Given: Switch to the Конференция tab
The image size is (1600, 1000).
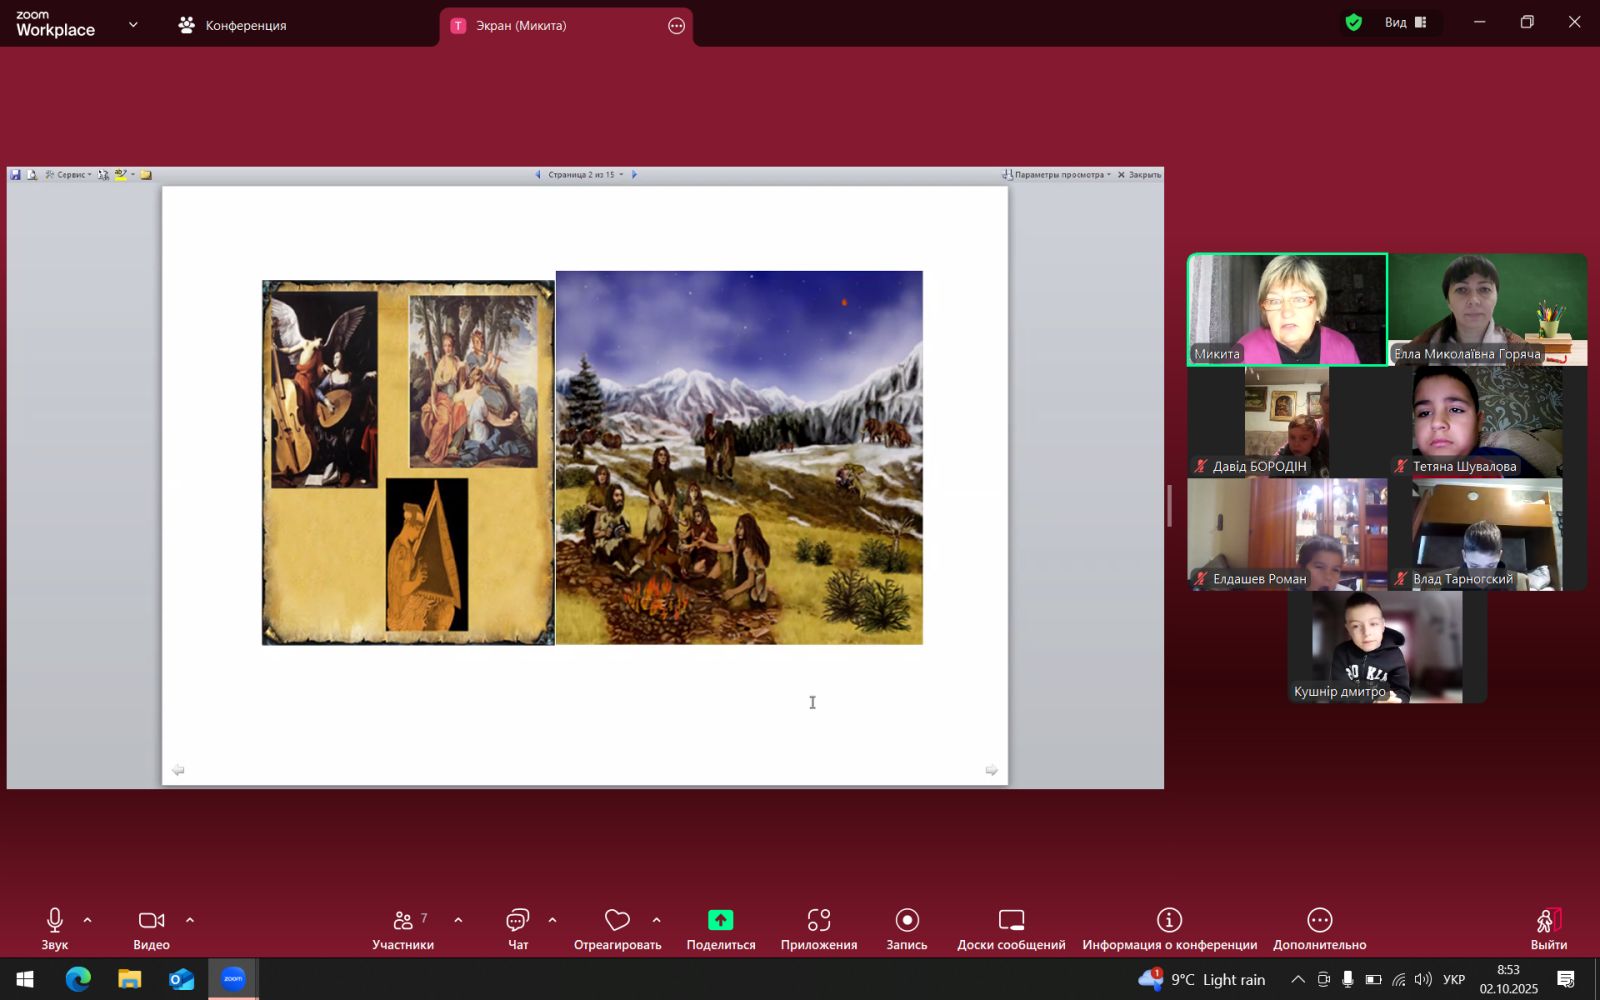Looking at the screenshot, I should [232, 26].
